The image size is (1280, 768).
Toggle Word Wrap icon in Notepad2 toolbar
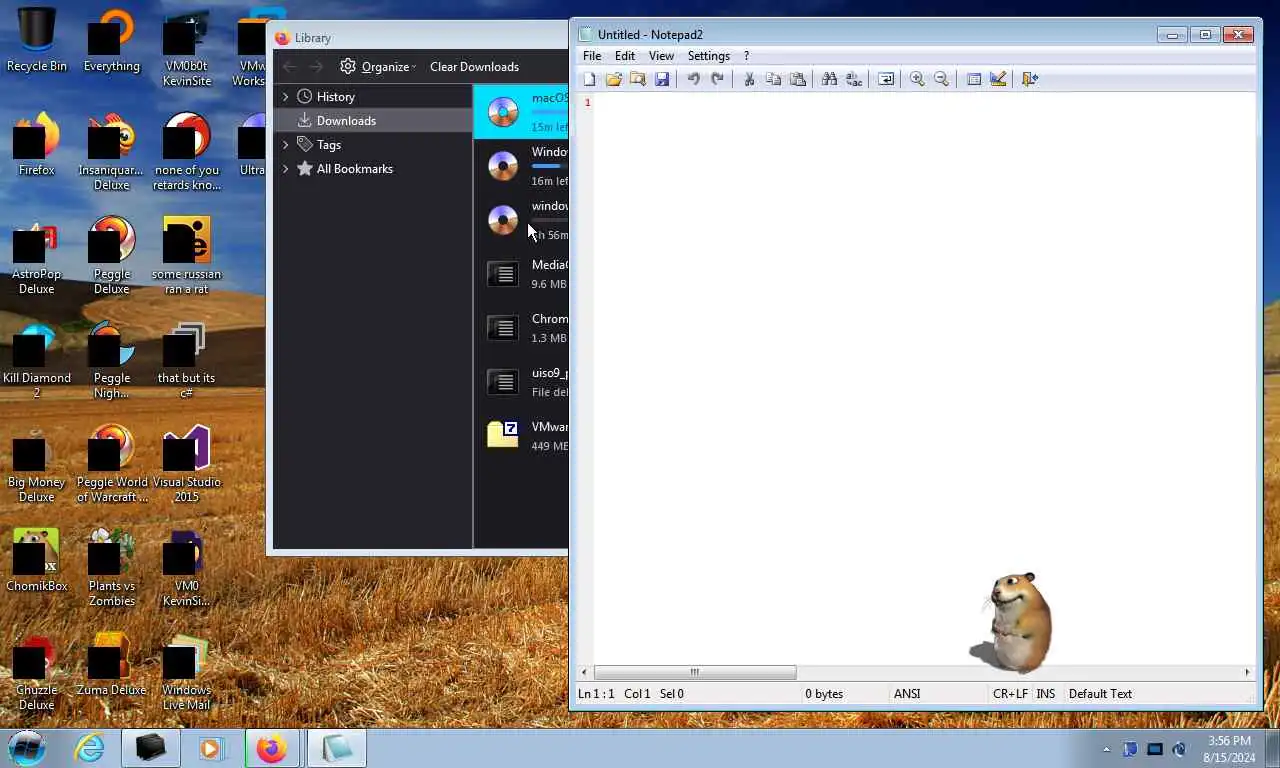885,79
